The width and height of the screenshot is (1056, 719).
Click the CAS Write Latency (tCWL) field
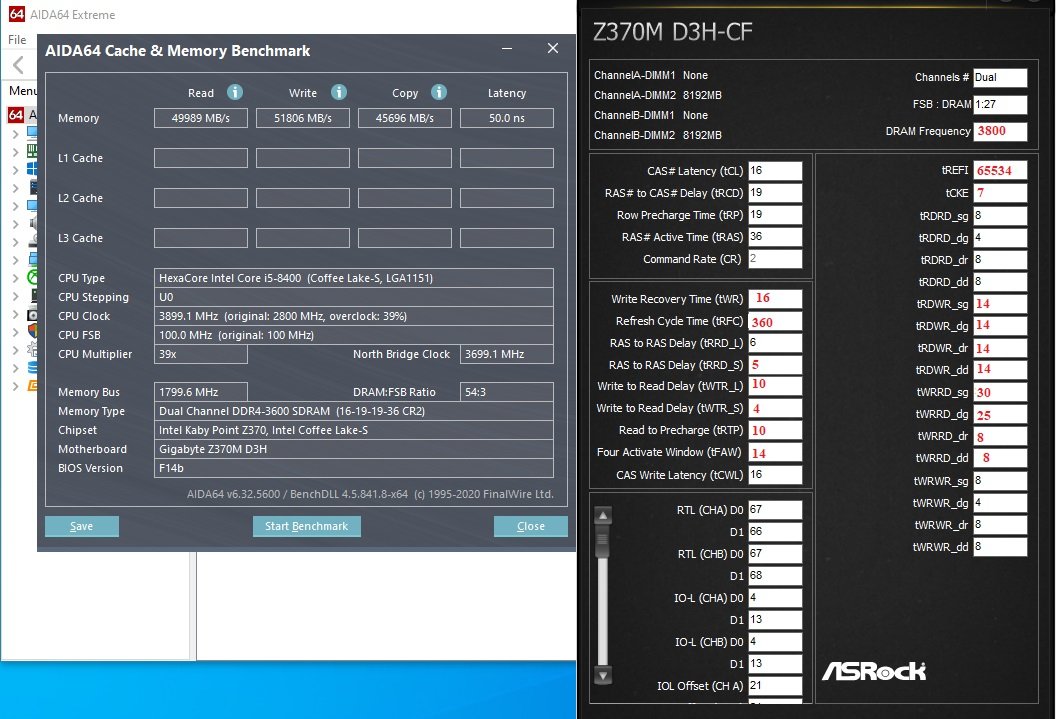point(775,475)
